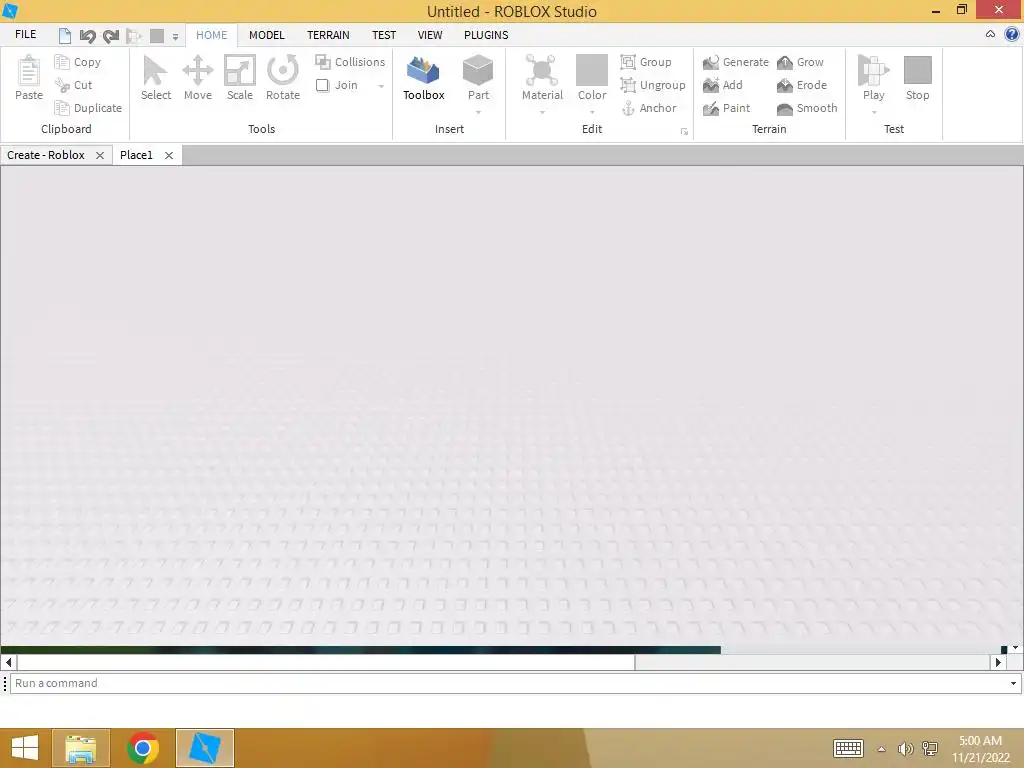Activate the Rotate tool
The image size is (1024, 768).
click(x=283, y=78)
